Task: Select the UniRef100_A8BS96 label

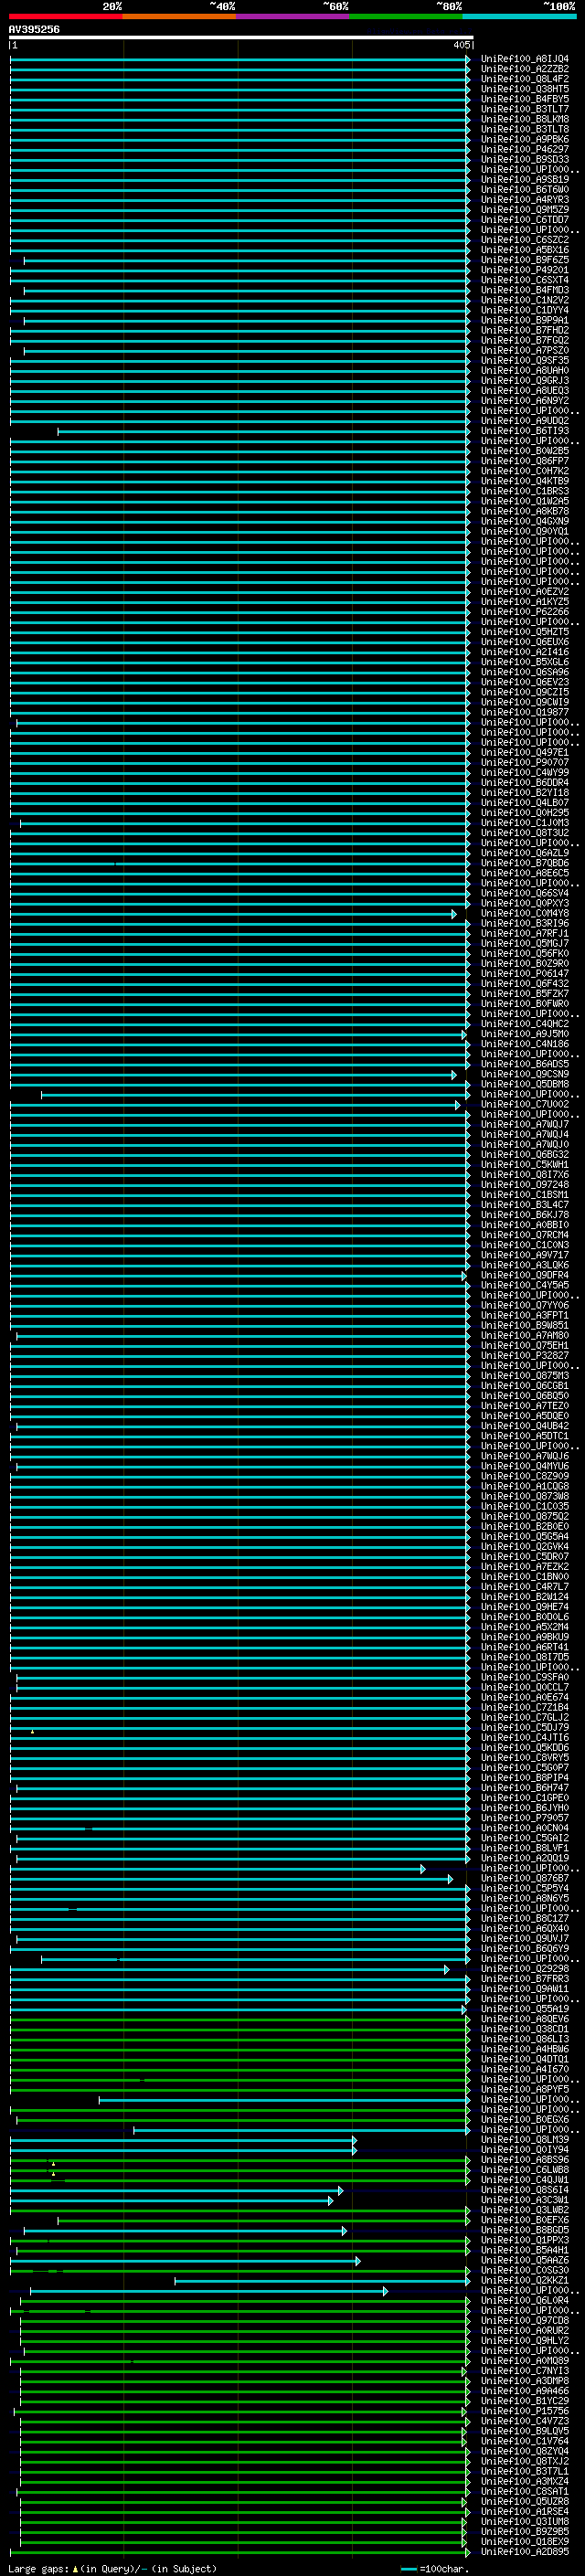Action: (x=525, y=2159)
